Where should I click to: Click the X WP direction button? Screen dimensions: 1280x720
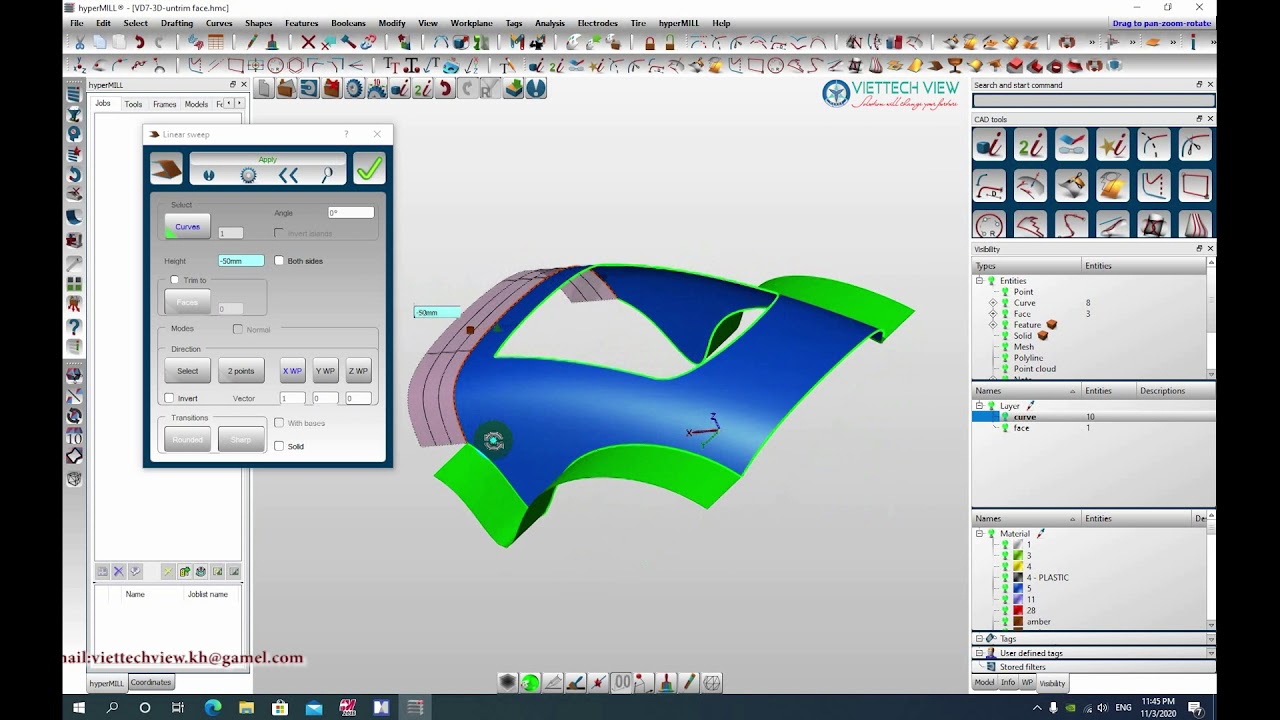(292, 371)
